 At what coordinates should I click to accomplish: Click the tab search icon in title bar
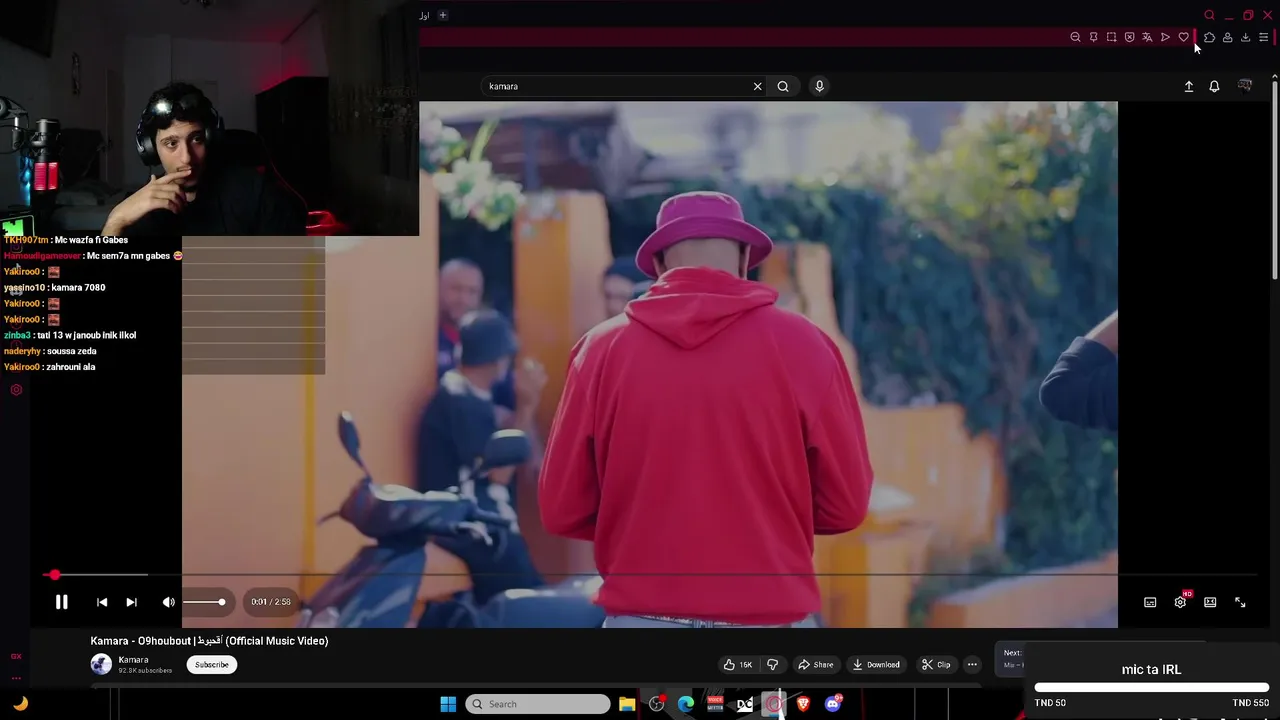[1209, 15]
